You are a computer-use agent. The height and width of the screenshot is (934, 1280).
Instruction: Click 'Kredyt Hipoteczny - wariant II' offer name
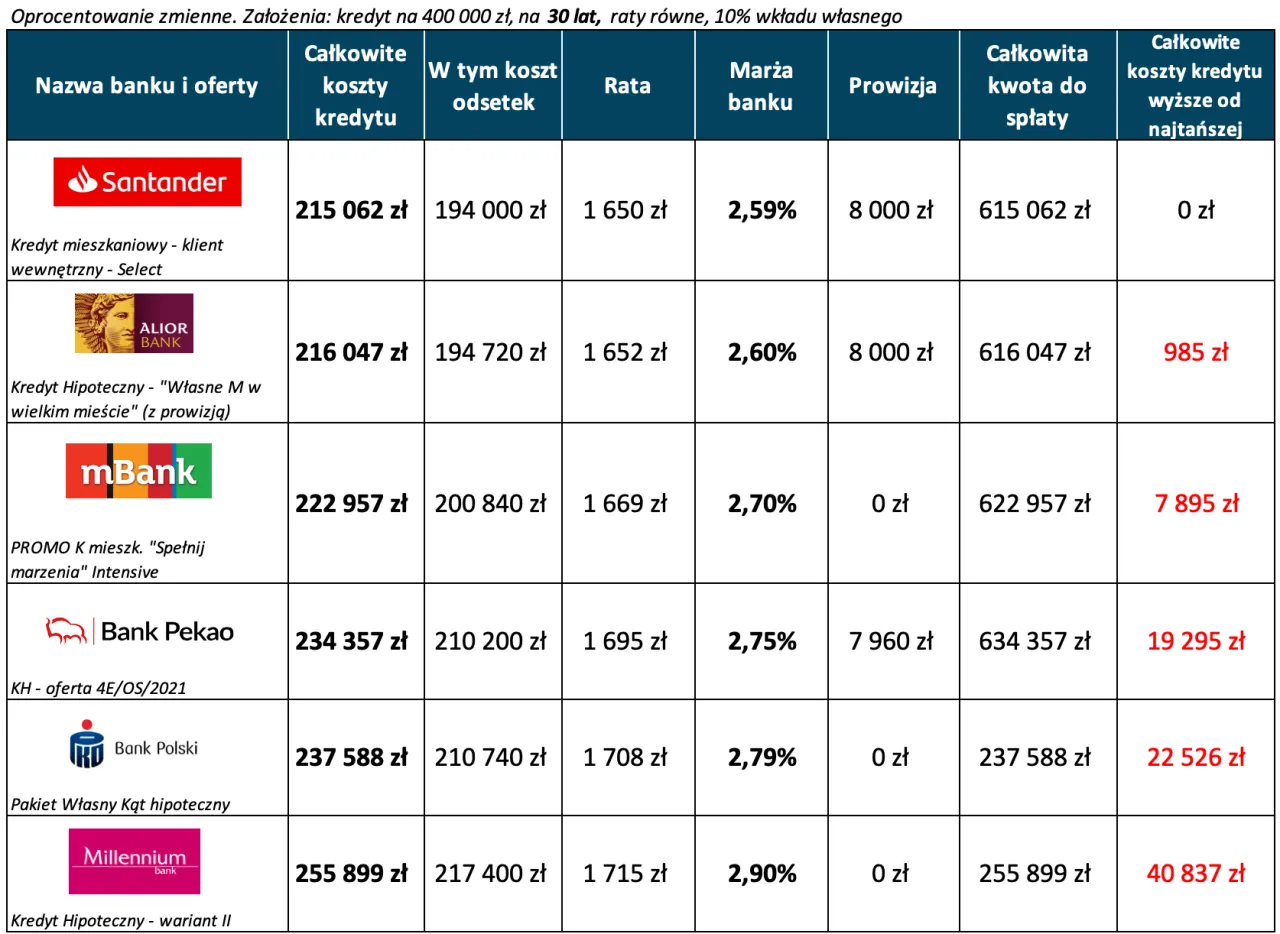[121, 920]
